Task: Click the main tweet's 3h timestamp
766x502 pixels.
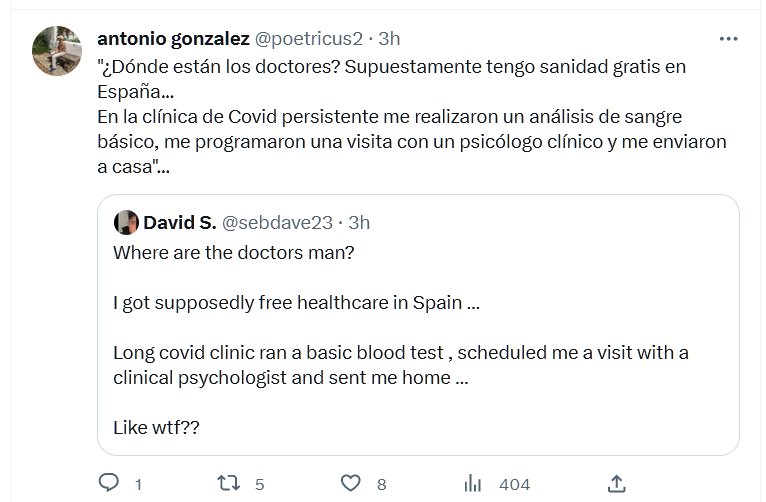Action: click(x=388, y=38)
